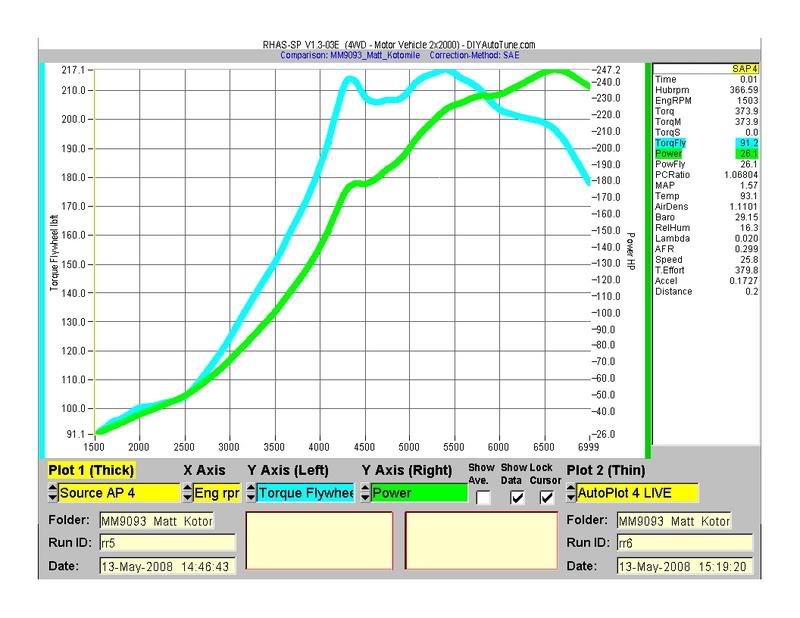800x618 pixels.
Task: Click the Distance data row
Action: 707,291
